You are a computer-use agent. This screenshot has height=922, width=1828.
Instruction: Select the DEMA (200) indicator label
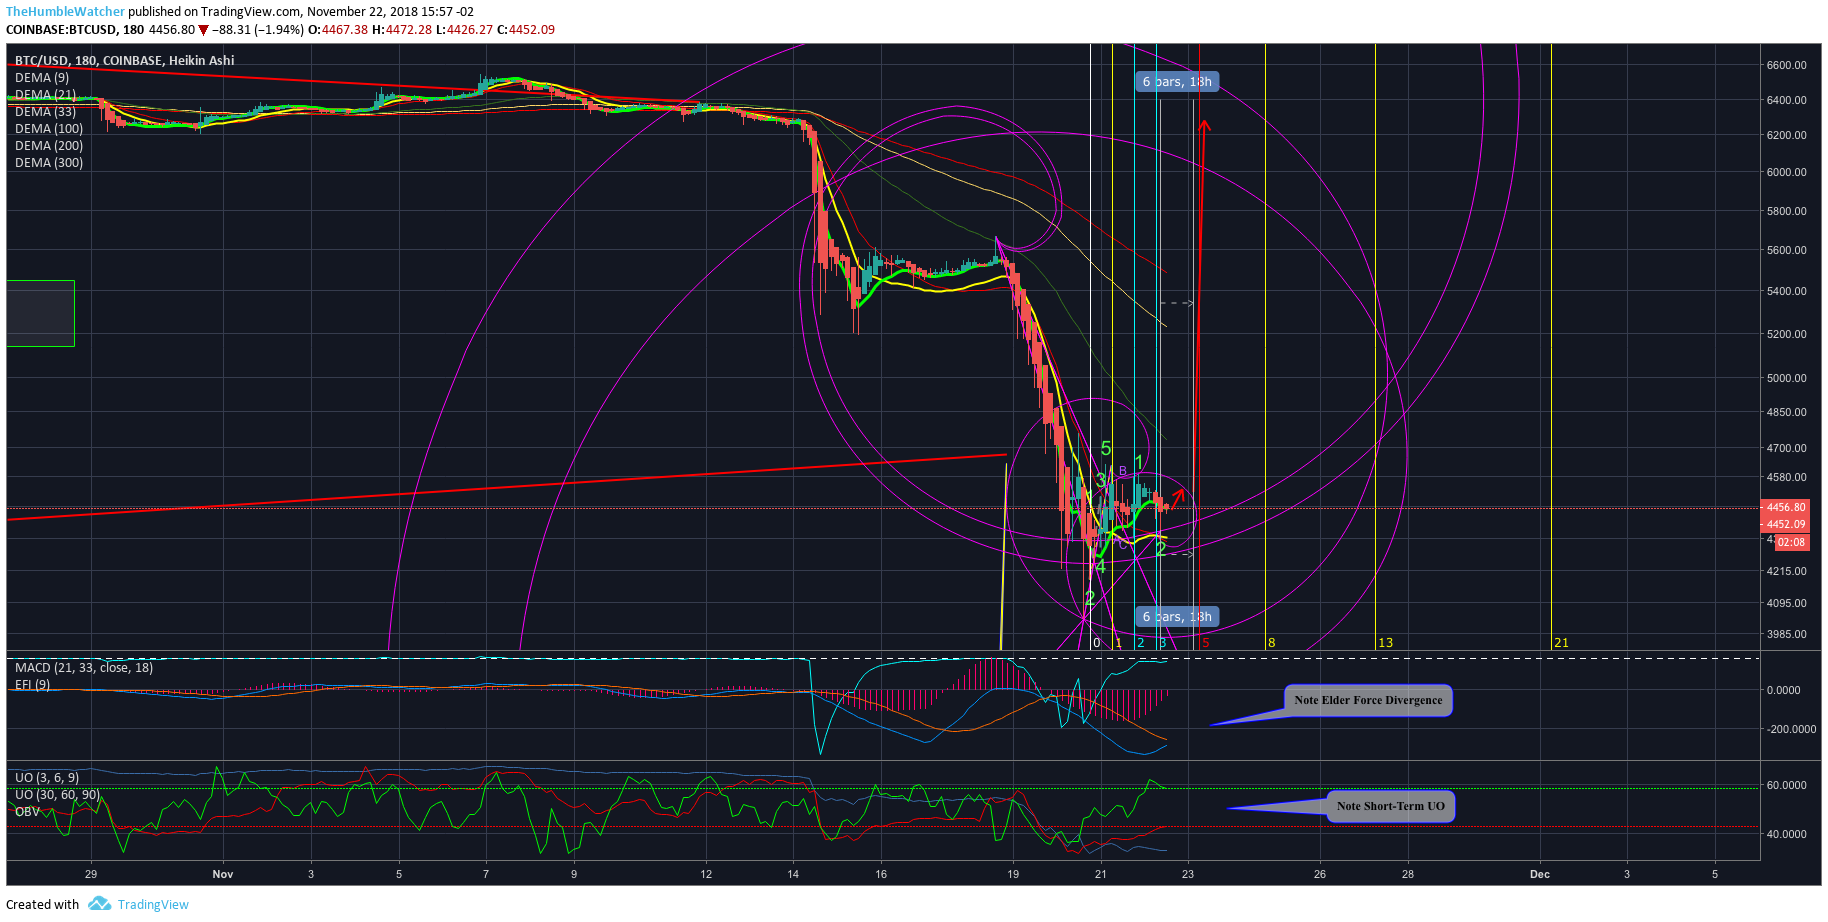[x=49, y=146]
